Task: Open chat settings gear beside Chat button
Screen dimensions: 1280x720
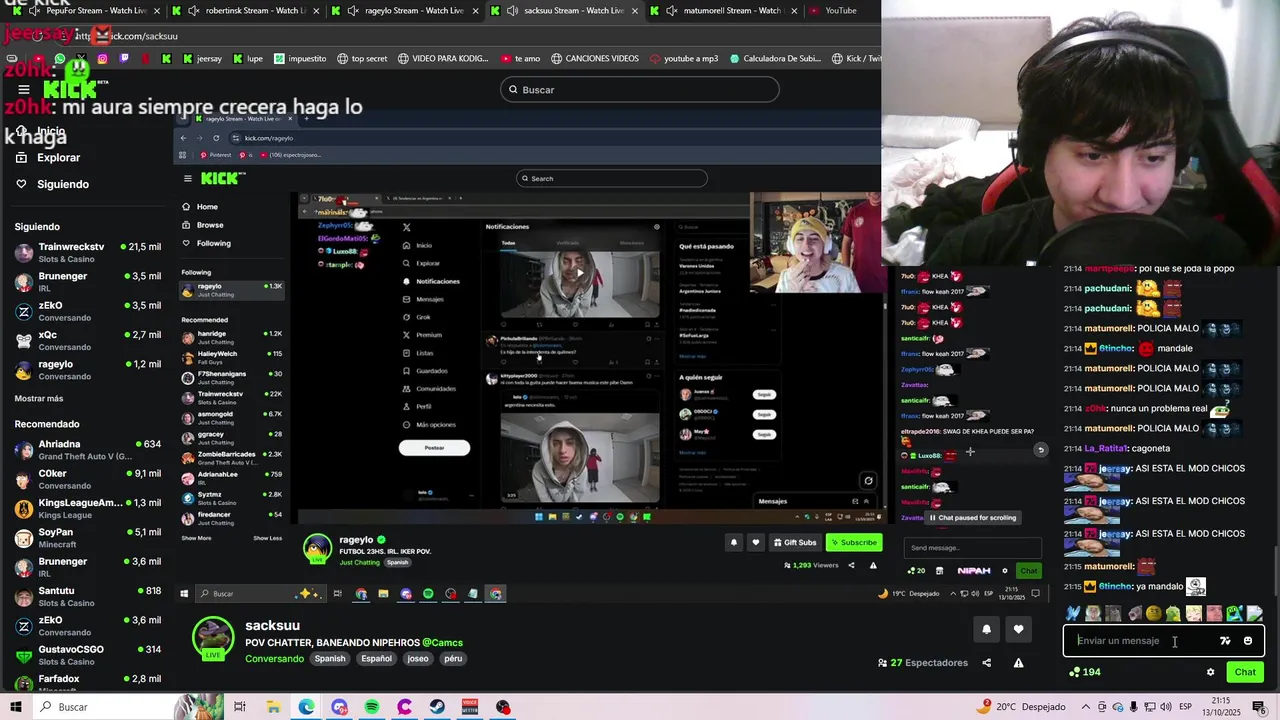Action: coord(1210,672)
